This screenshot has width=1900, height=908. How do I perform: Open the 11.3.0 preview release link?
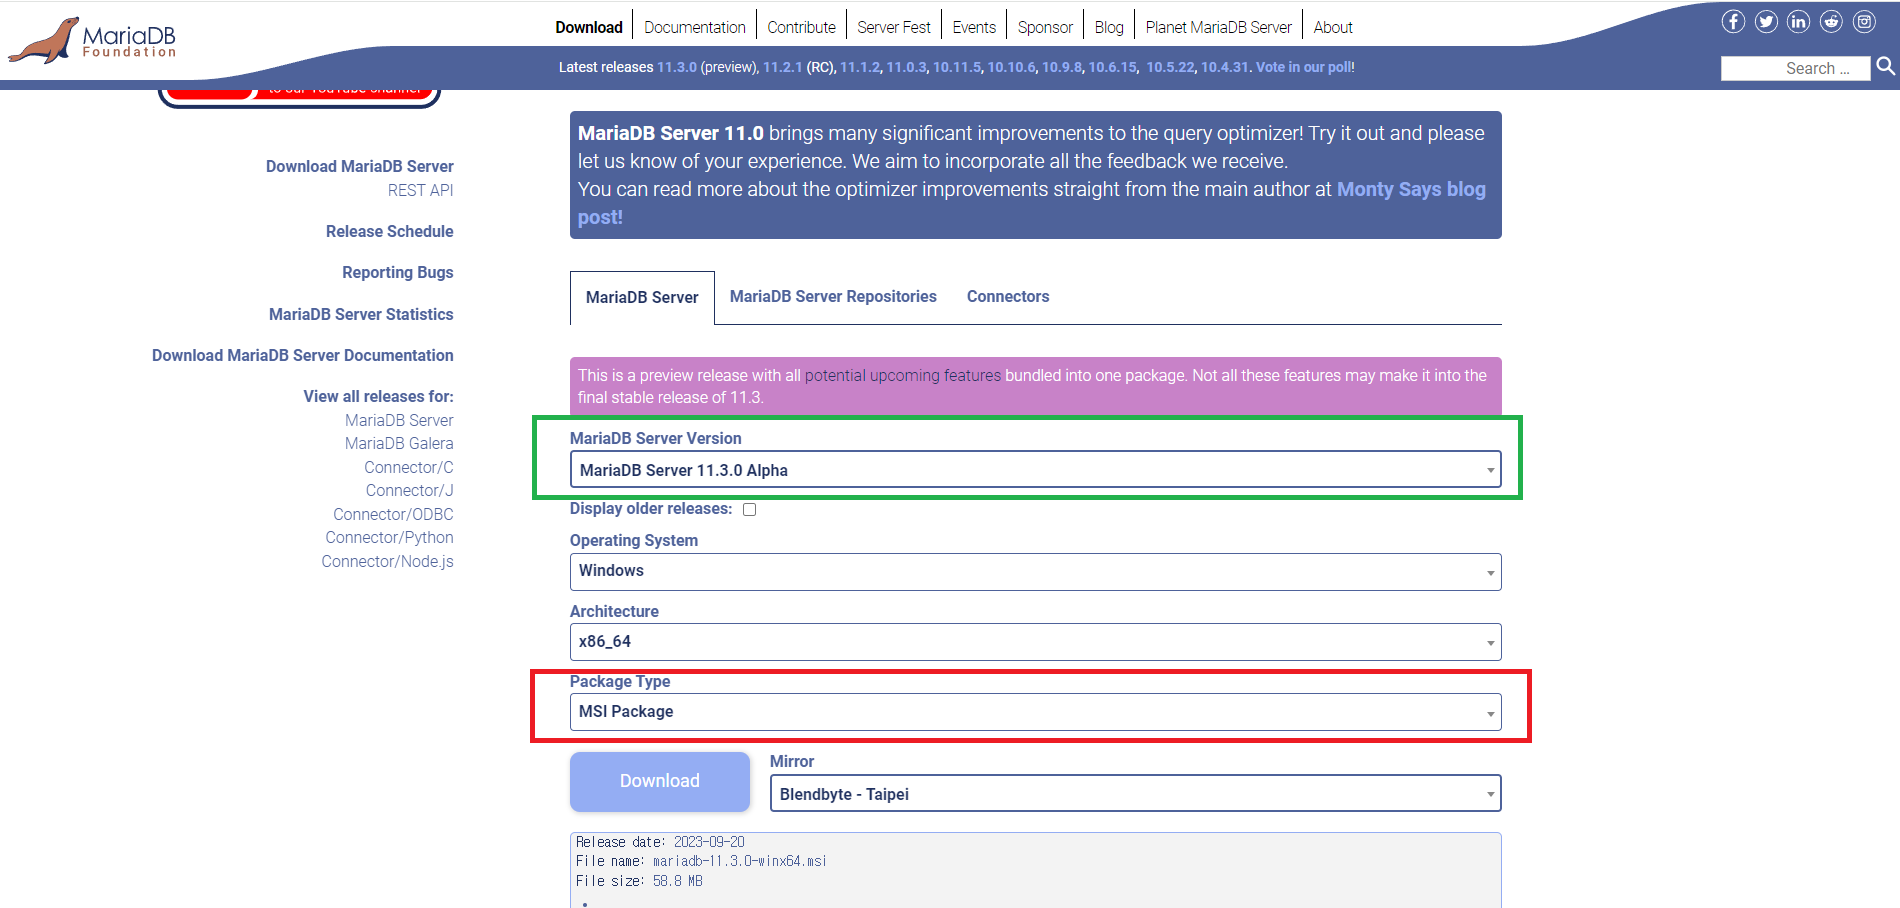tap(677, 67)
